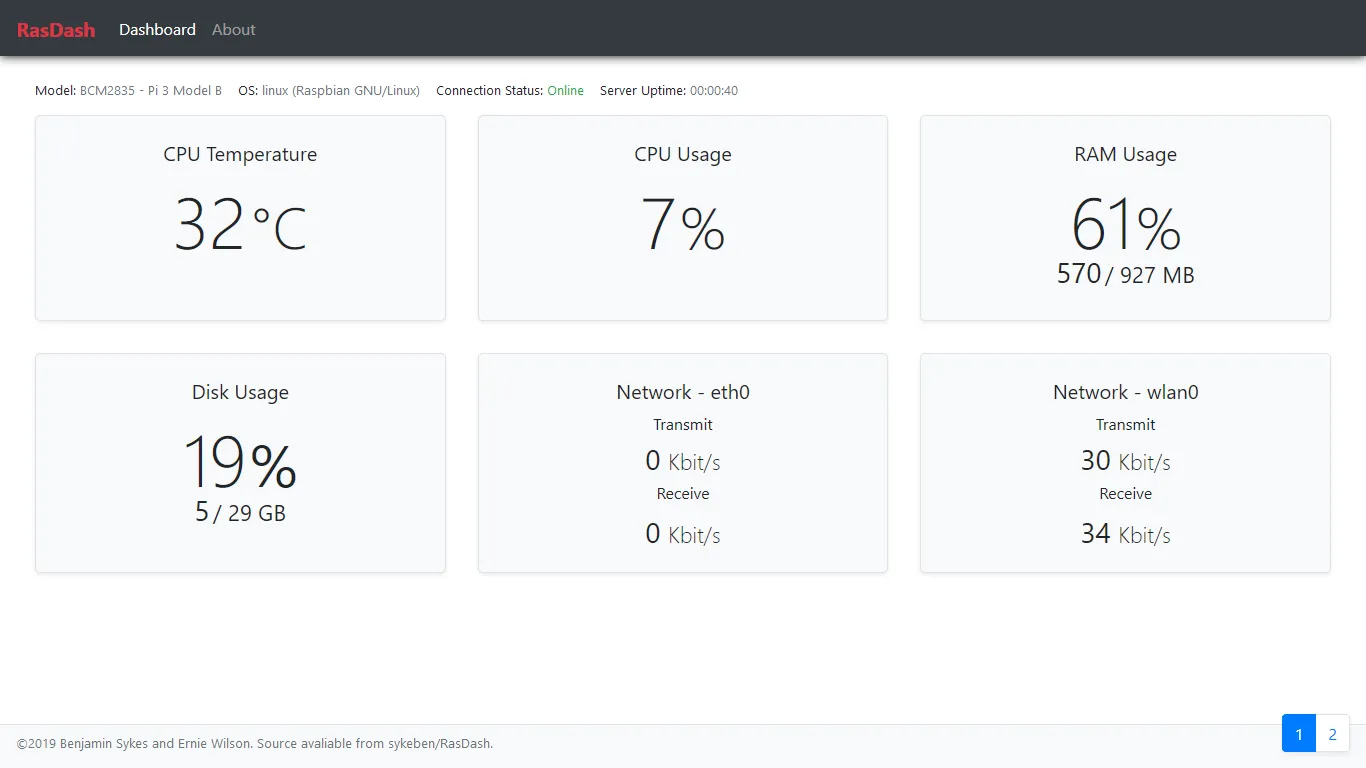Screen dimensions: 1366x768
Task: Click the eth0 Transmit label
Action: 683,425
